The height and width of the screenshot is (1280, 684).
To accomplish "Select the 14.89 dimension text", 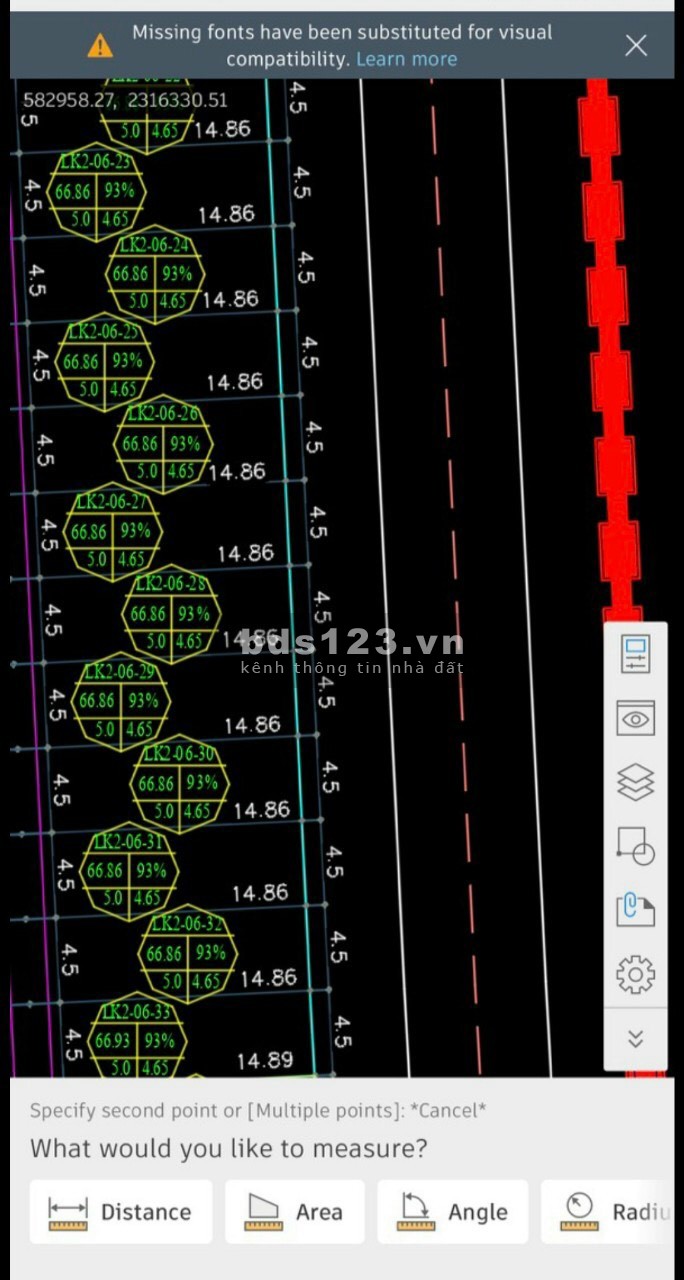I will (265, 1061).
